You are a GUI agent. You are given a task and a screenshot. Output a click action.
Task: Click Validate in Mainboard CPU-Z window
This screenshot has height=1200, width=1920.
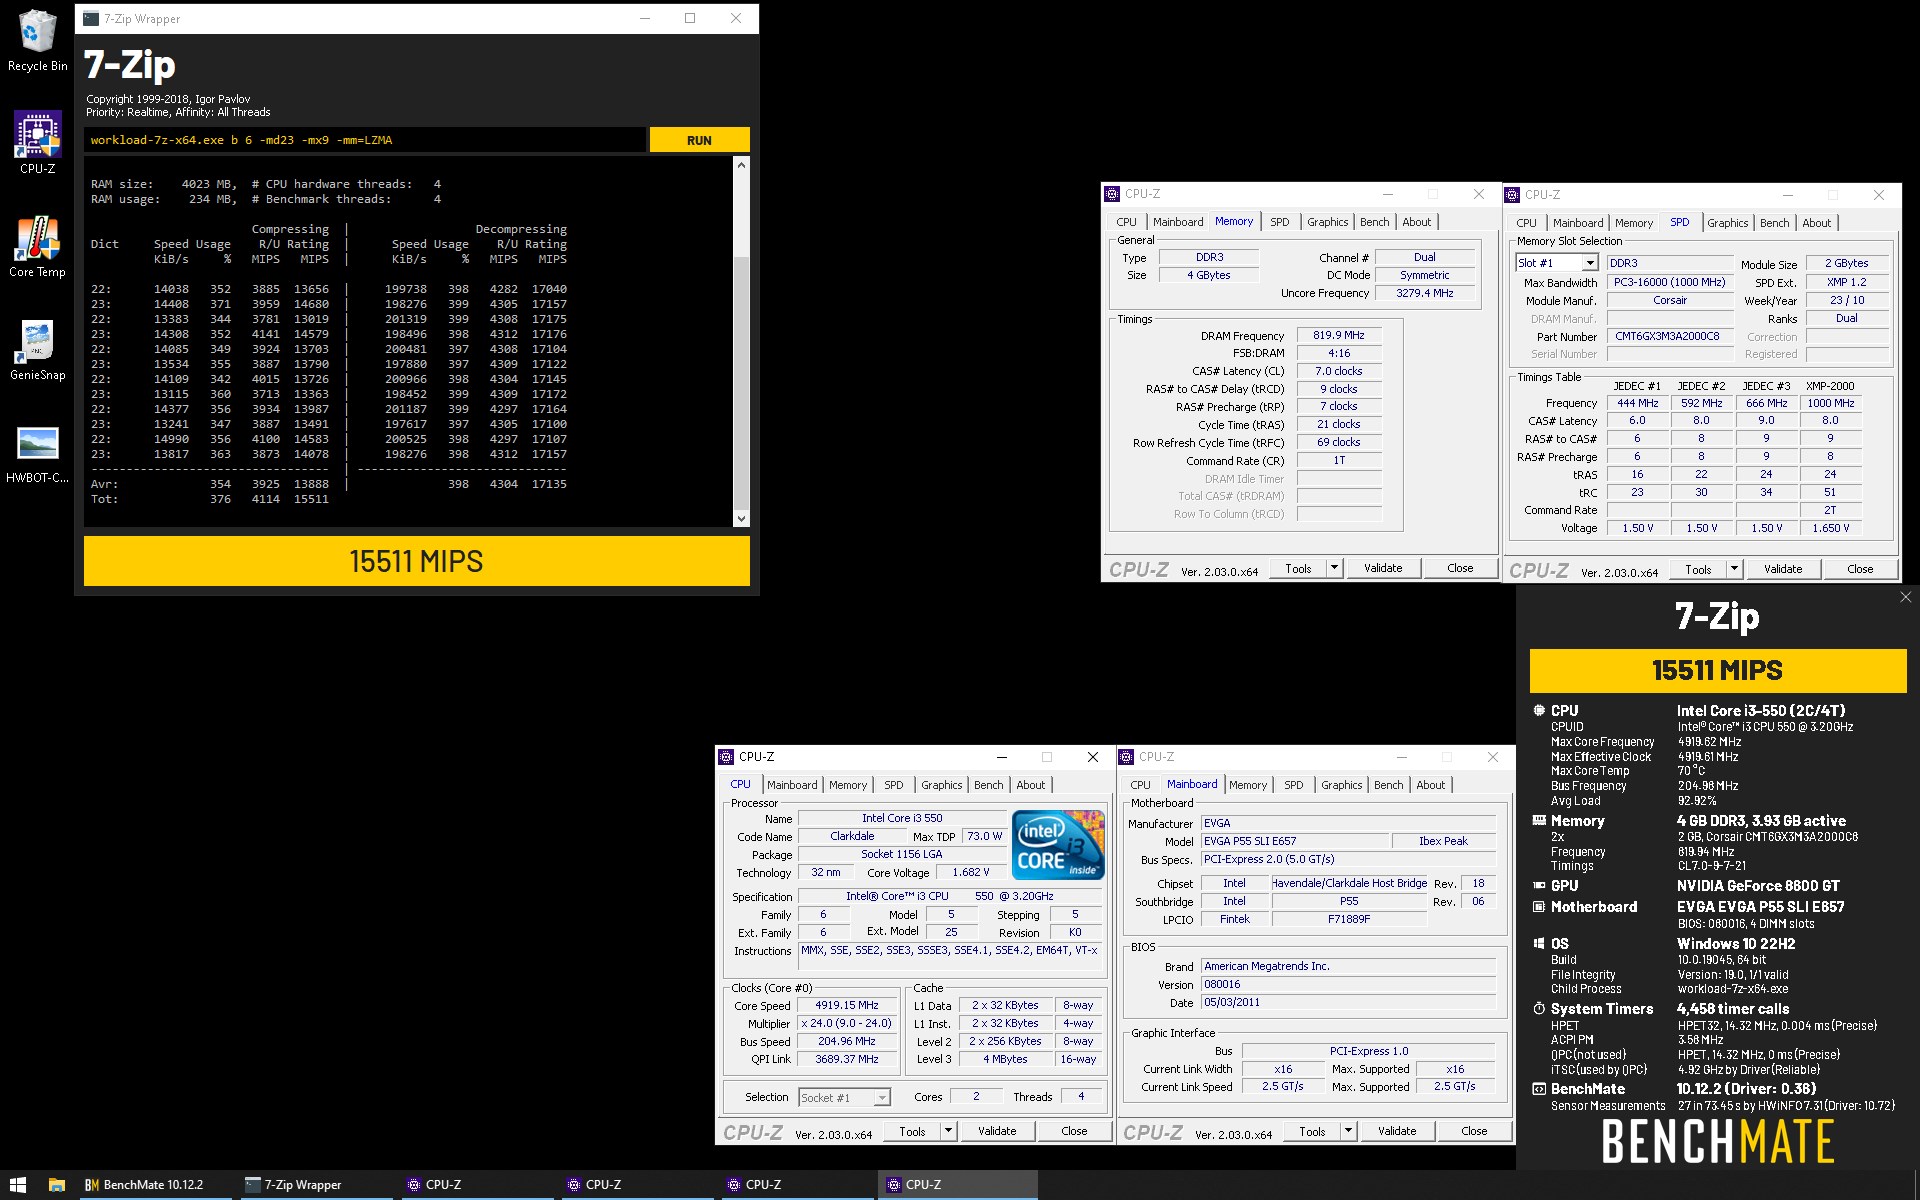pyautogui.click(x=1397, y=1131)
